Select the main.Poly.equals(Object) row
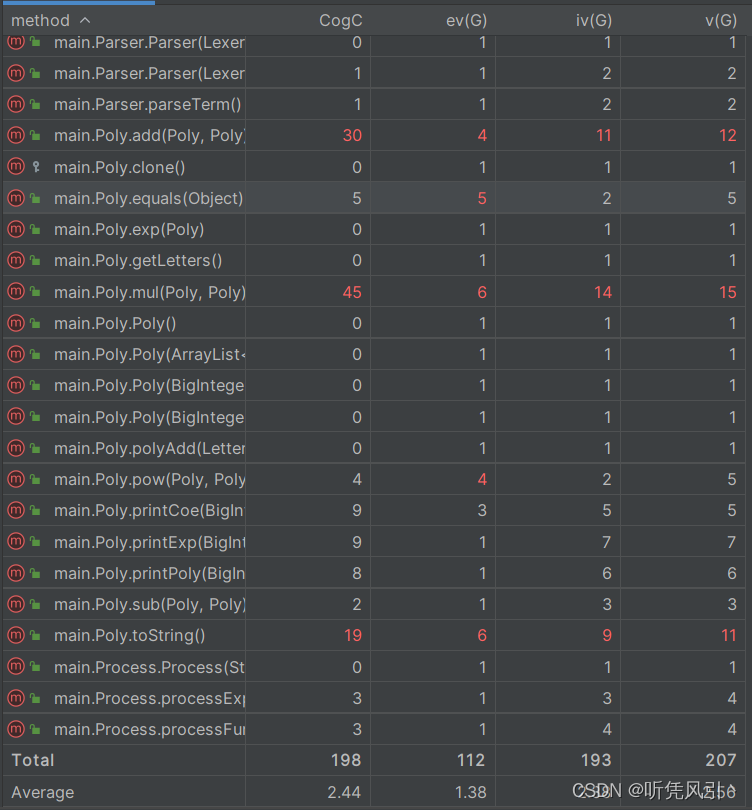Viewport: 752px width, 810px height. click(x=374, y=198)
